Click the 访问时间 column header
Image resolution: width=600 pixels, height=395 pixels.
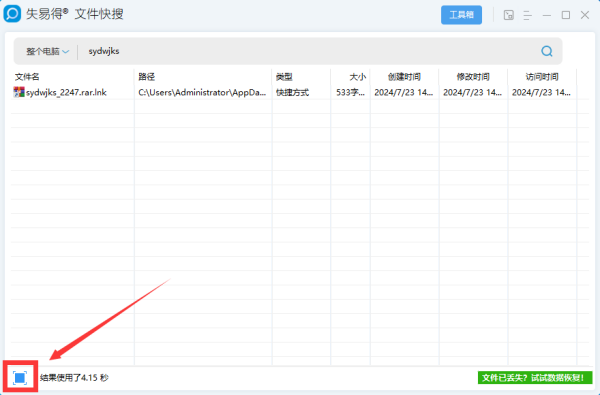click(x=542, y=77)
